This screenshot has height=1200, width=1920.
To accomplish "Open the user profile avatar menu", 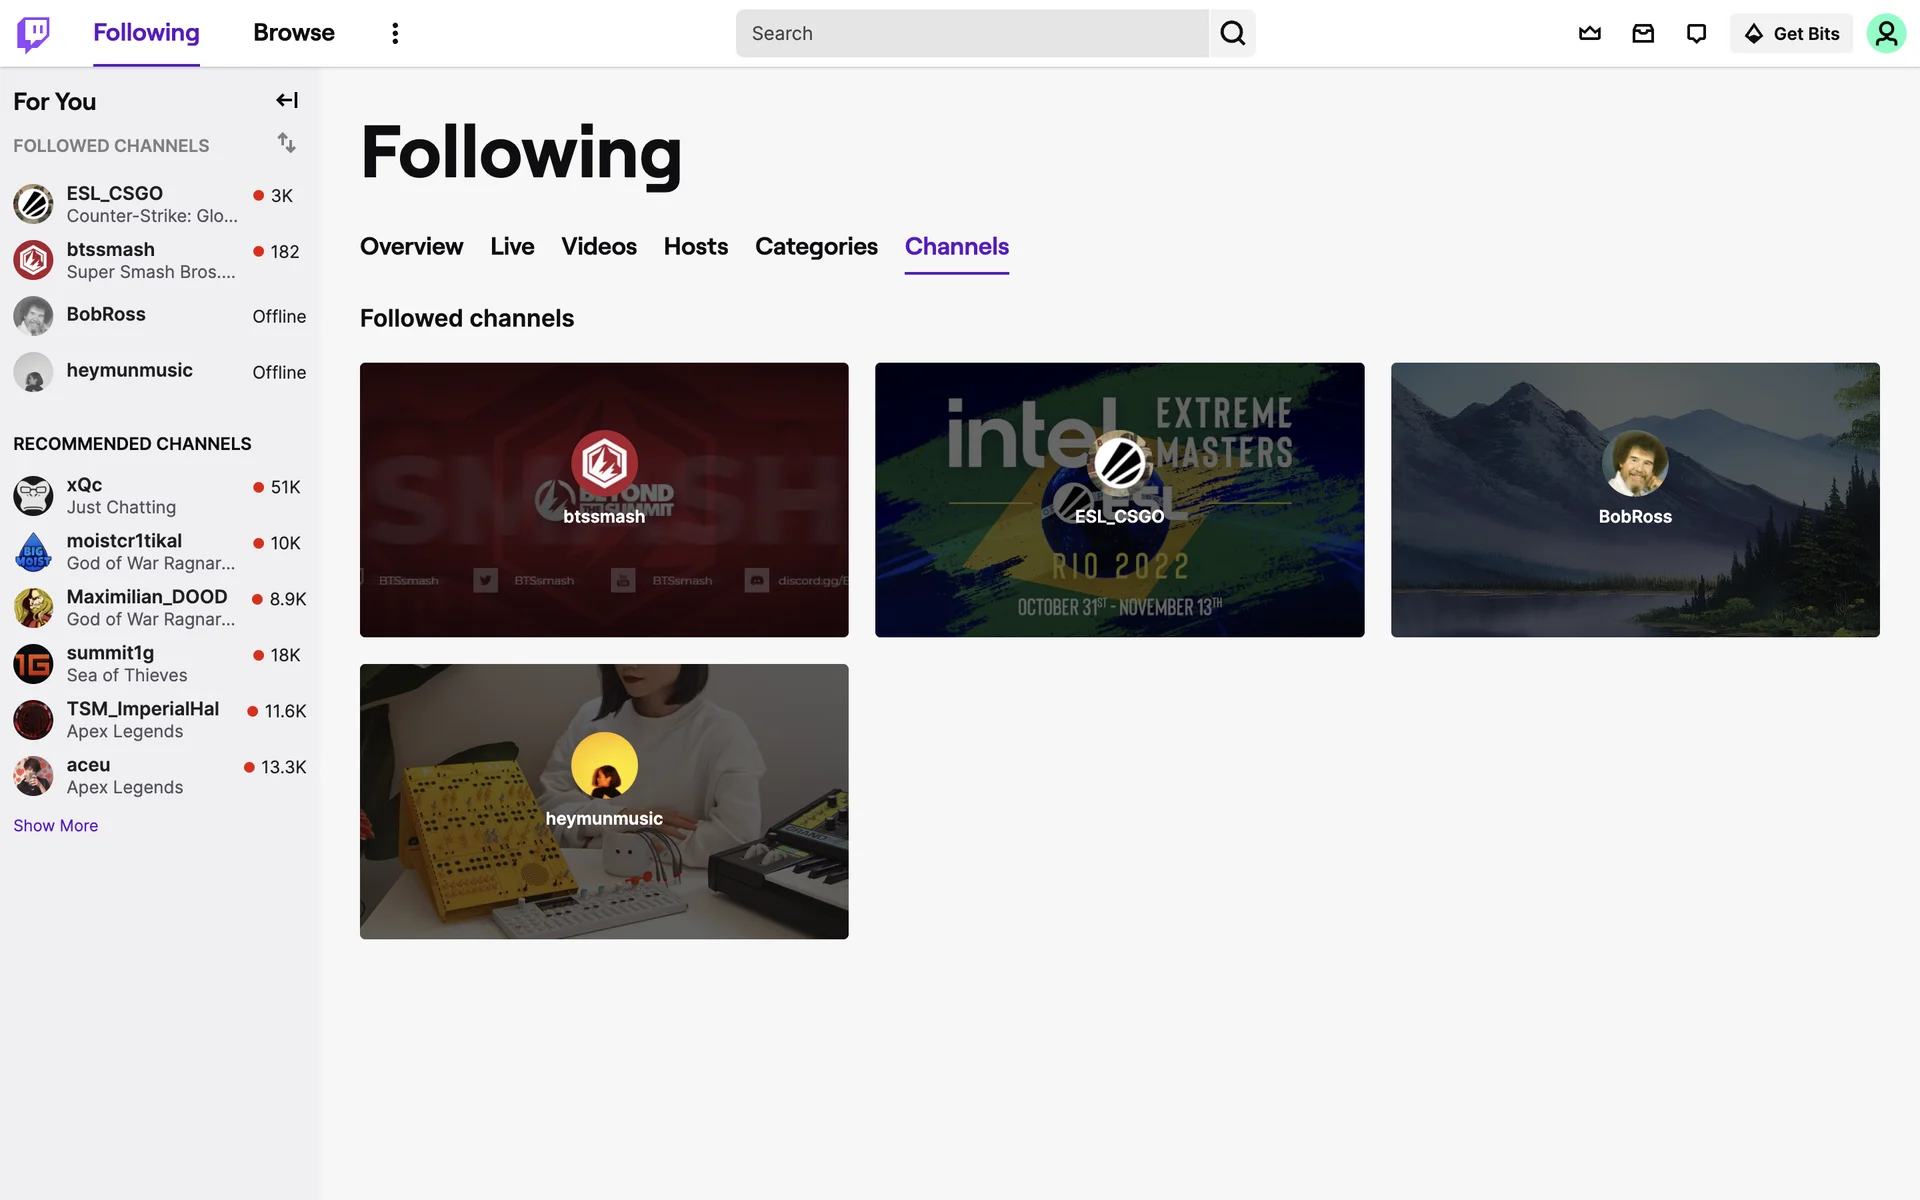I will (1885, 34).
